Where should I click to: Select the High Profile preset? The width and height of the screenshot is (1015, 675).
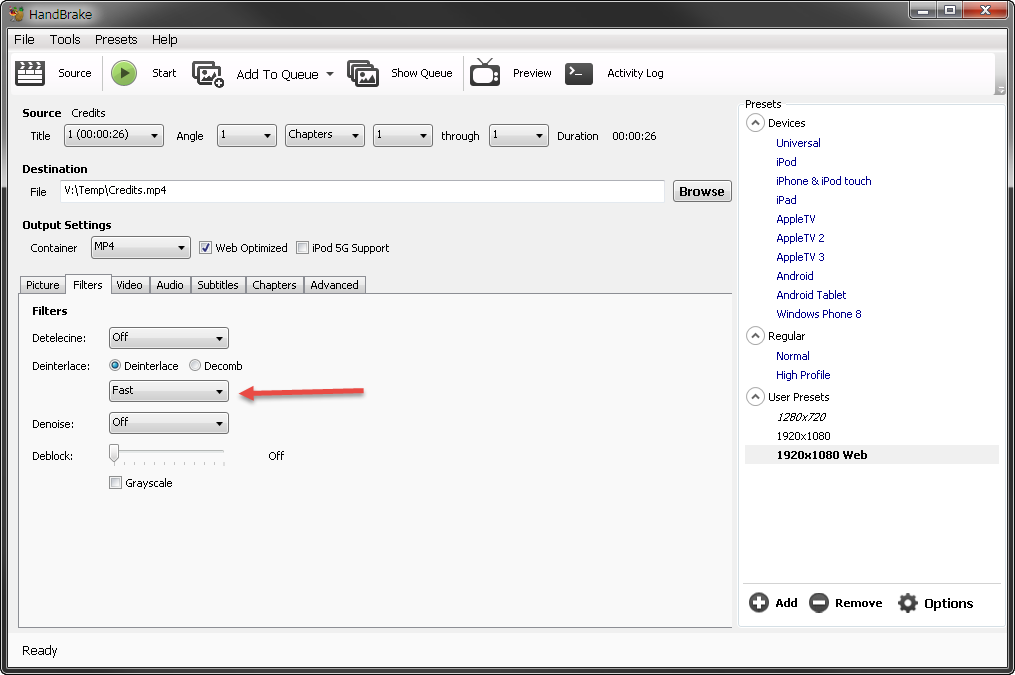tap(803, 375)
